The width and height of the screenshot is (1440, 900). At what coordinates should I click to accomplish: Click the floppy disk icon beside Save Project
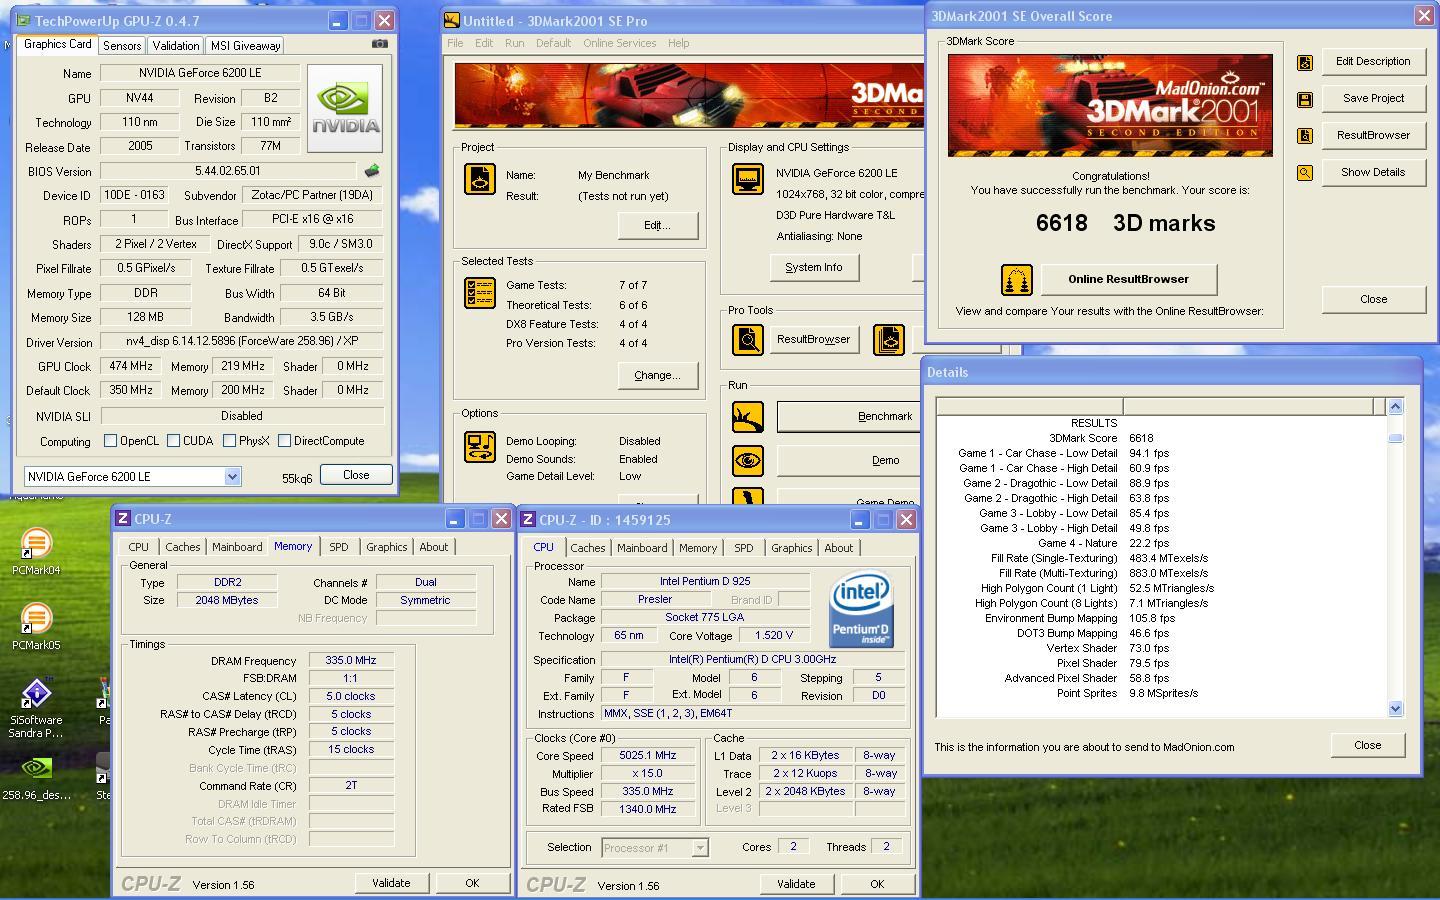click(1305, 99)
